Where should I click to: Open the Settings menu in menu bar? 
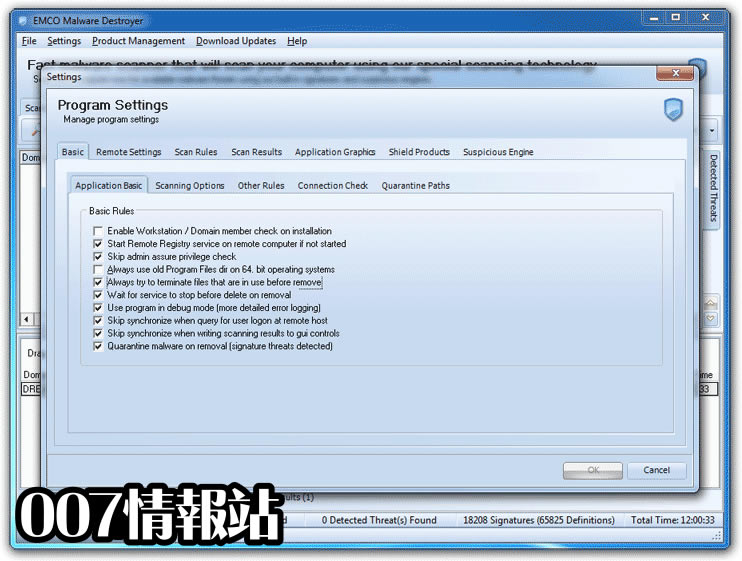[64, 41]
